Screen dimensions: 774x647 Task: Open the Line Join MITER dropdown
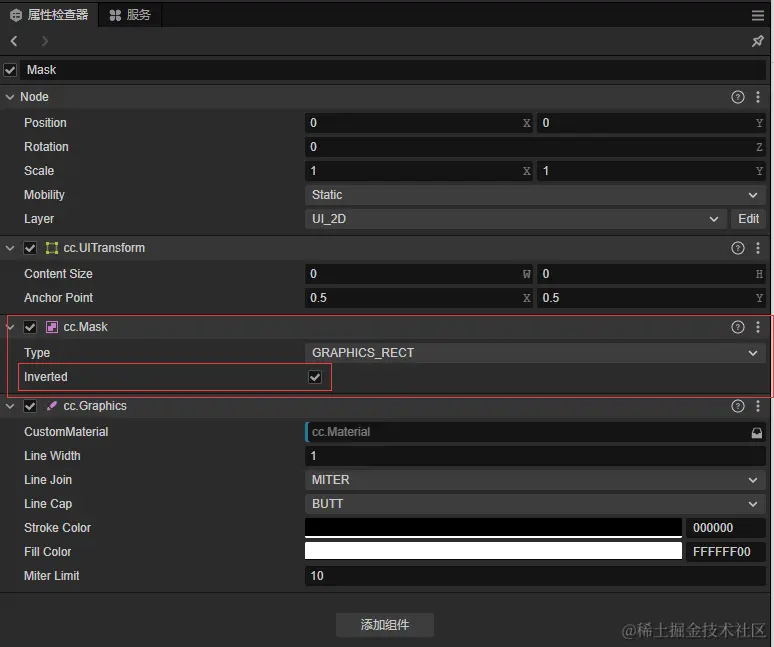click(535, 480)
